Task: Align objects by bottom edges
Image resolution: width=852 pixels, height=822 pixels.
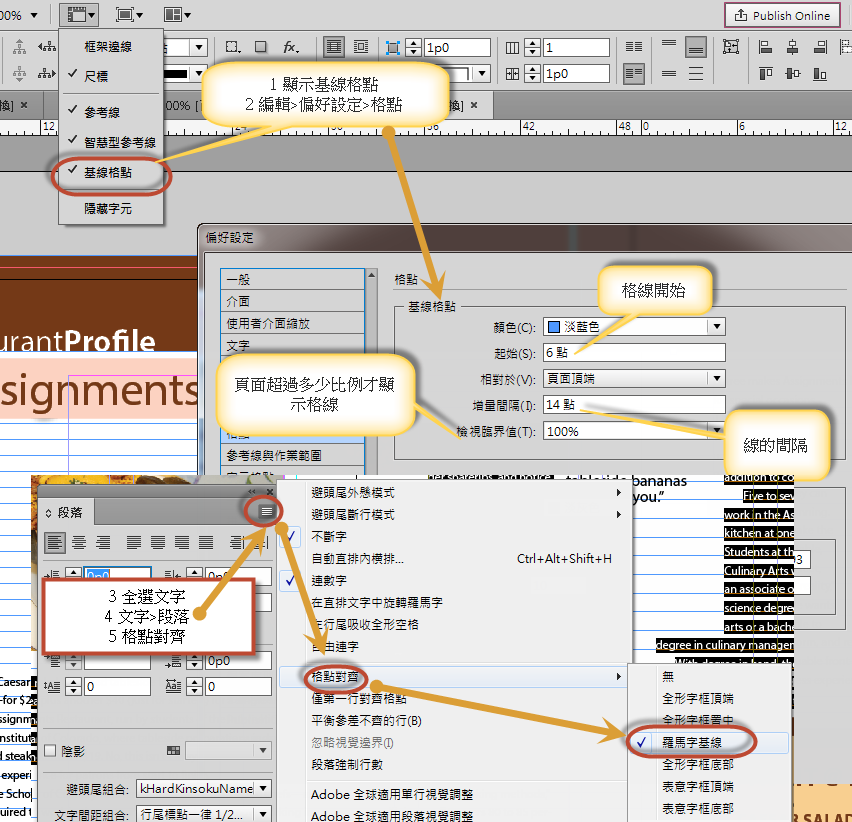Action: [x=820, y=73]
